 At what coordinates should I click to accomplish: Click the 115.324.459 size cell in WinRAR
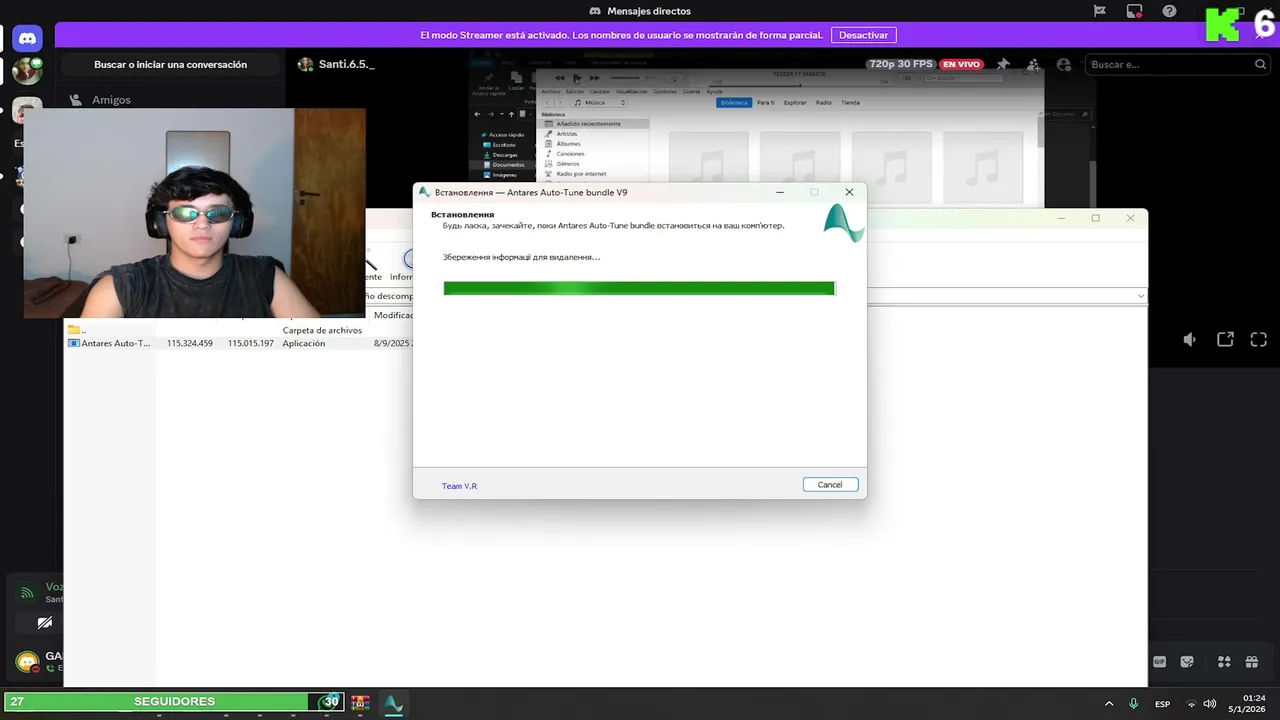click(x=190, y=343)
